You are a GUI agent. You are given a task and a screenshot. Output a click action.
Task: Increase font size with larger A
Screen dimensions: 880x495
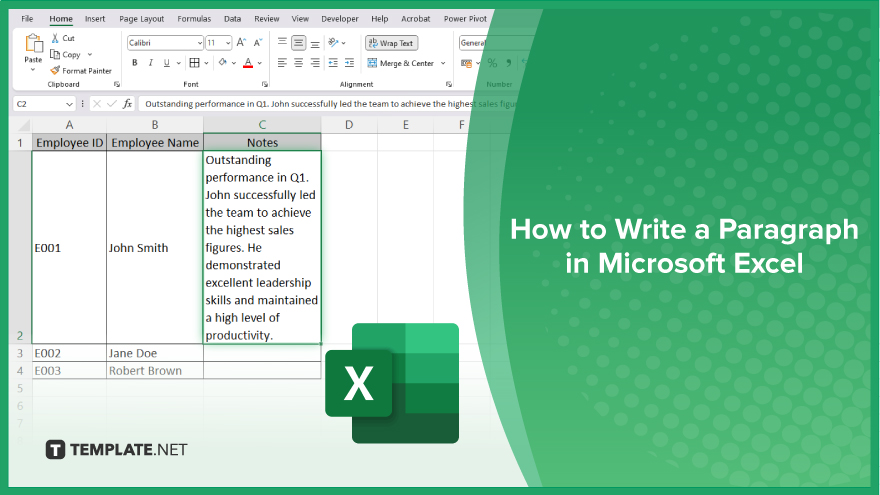(241, 43)
